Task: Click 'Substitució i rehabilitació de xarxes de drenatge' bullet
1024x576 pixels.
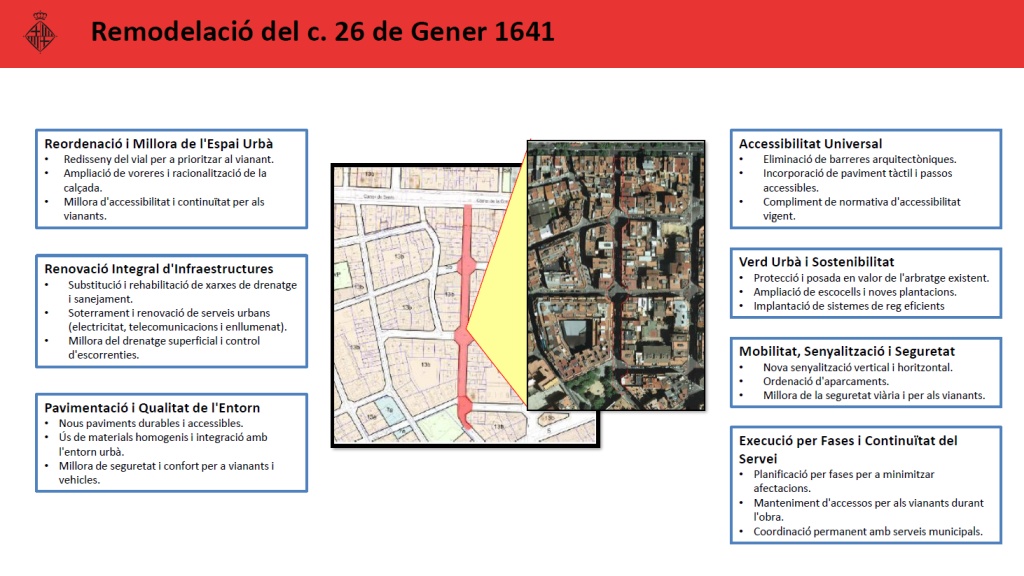Action: [x=182, y=292]
